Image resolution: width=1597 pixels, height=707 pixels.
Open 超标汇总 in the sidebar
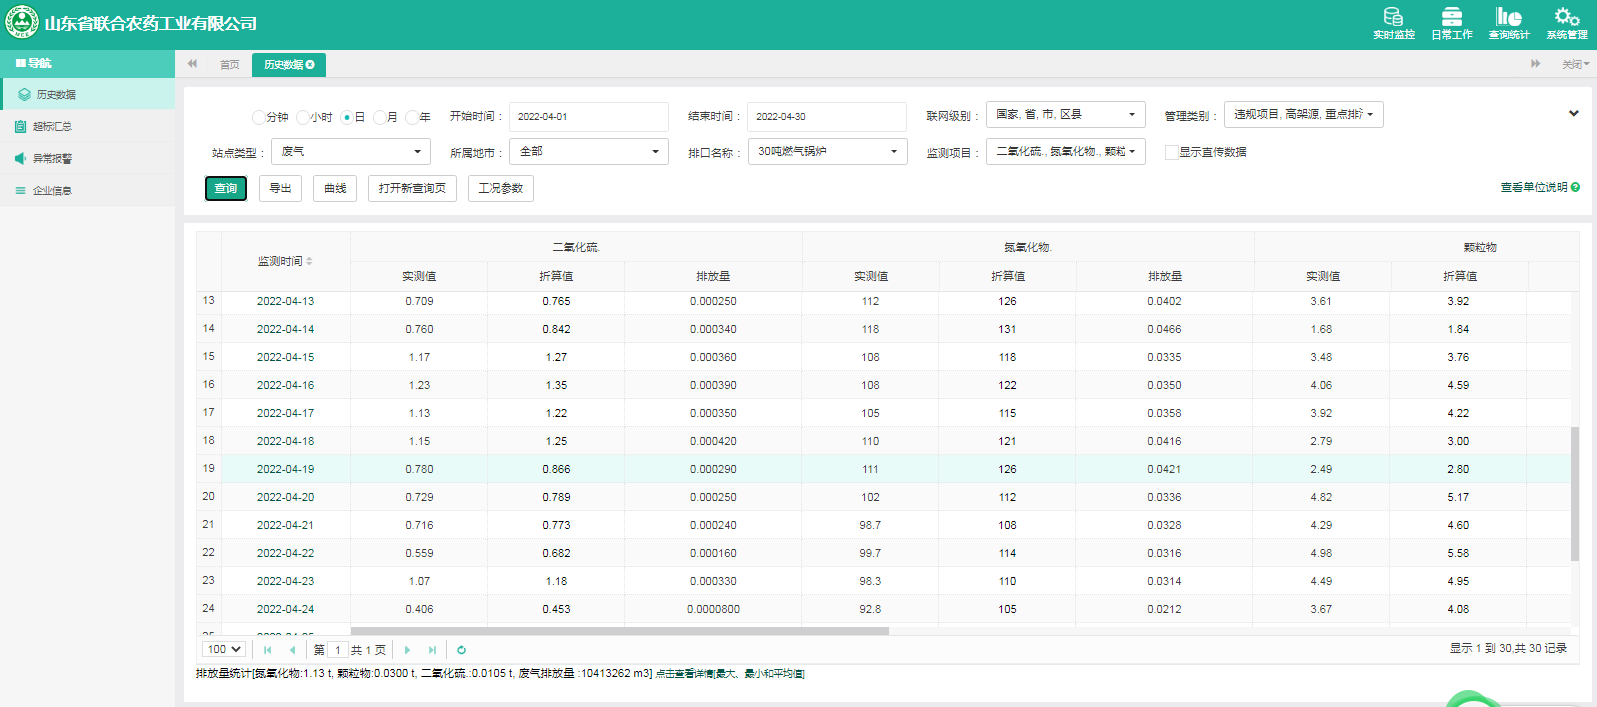click(x=52, y=127)
